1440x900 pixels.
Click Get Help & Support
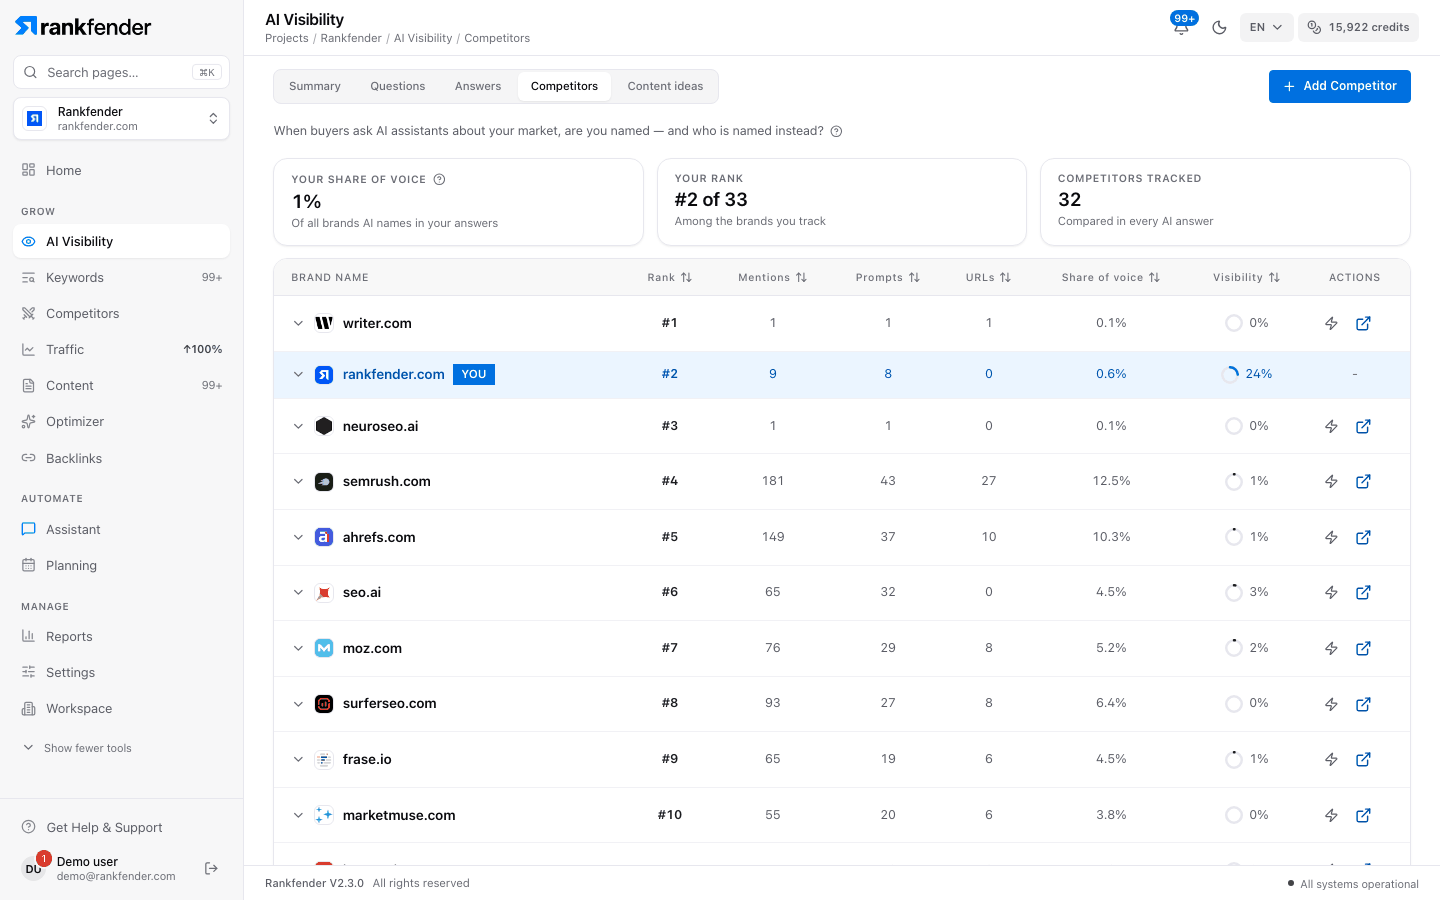click(93, 828)
